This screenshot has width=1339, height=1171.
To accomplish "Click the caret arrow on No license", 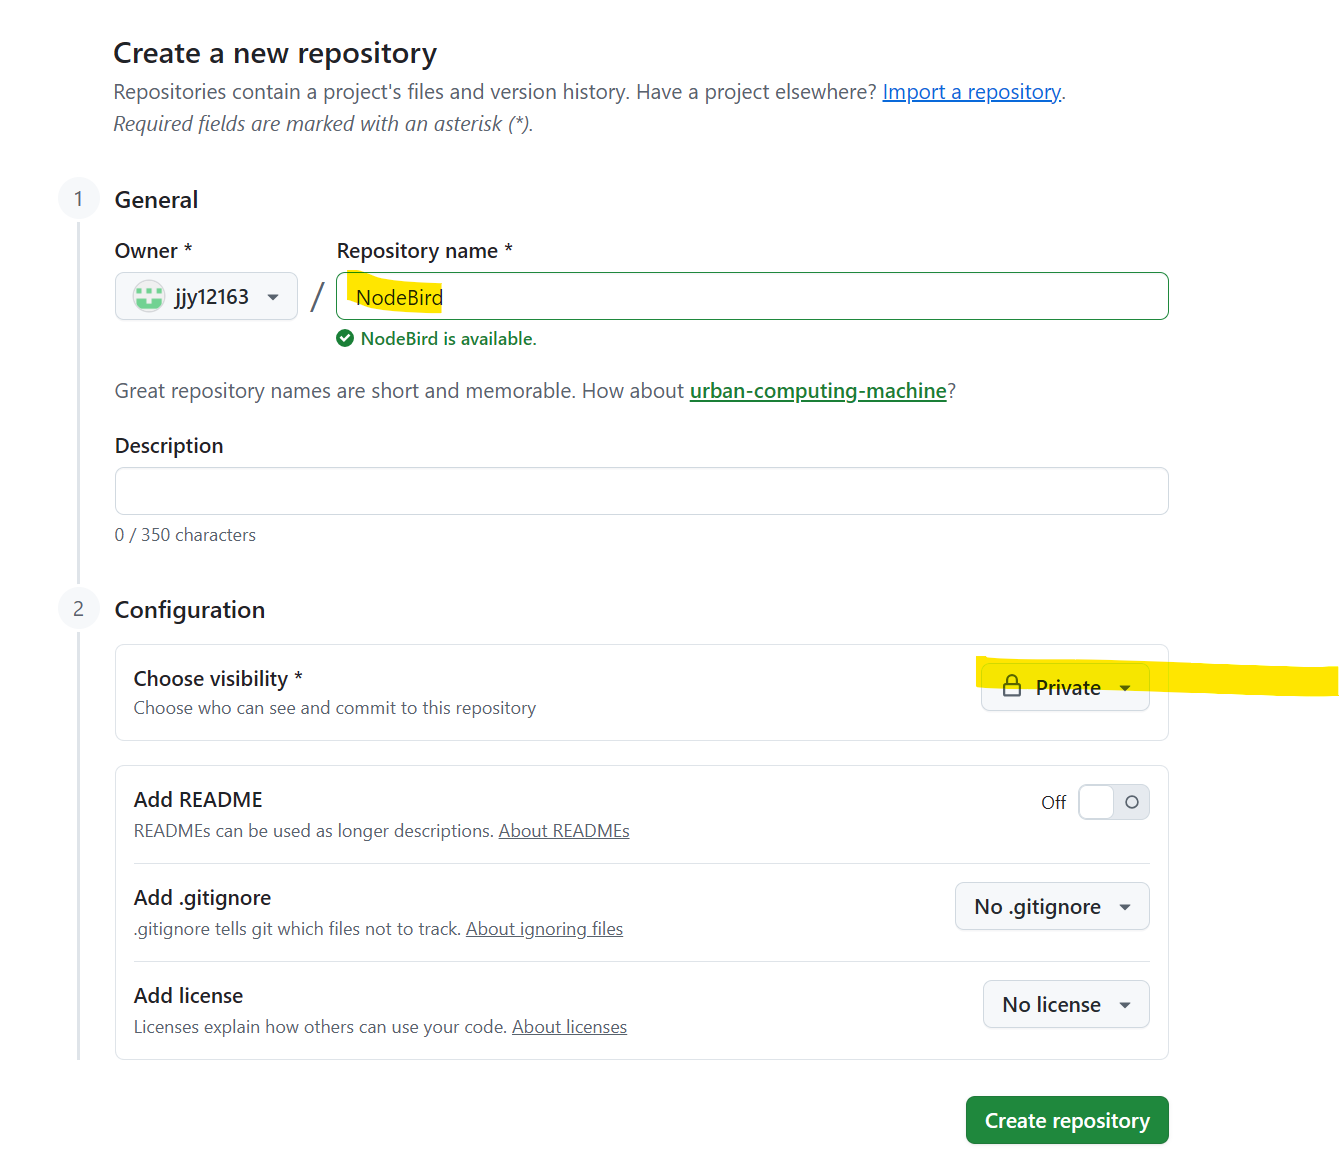I will pos(1125,1005).
